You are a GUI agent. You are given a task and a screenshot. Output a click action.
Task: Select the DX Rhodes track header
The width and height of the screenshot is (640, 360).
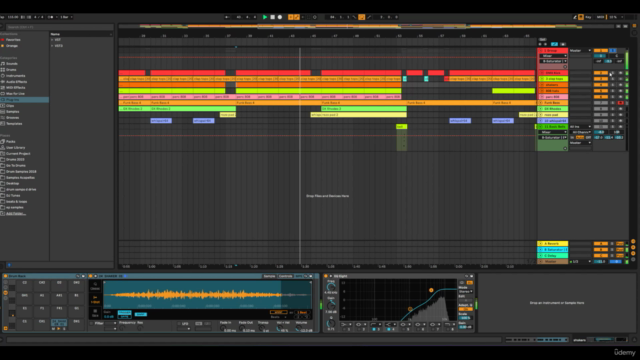[x=553, y=109]
